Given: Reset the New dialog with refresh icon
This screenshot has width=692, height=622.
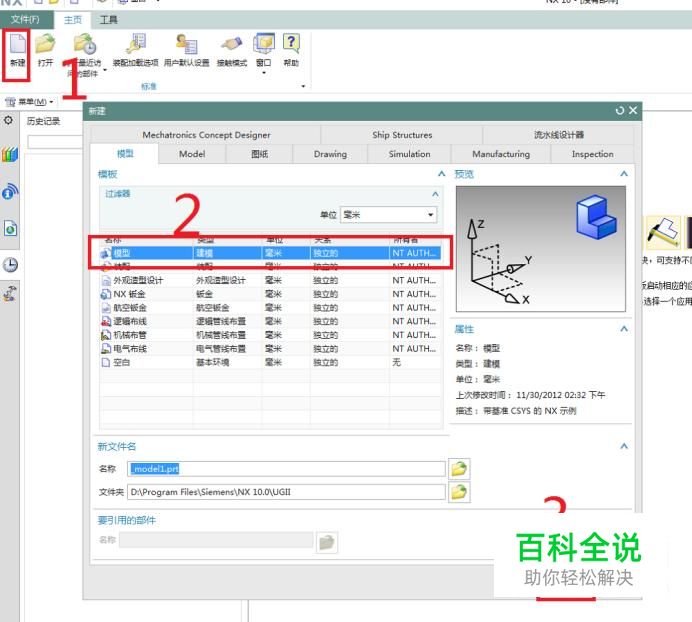Looking at the screenshot, I should [620, 111].
